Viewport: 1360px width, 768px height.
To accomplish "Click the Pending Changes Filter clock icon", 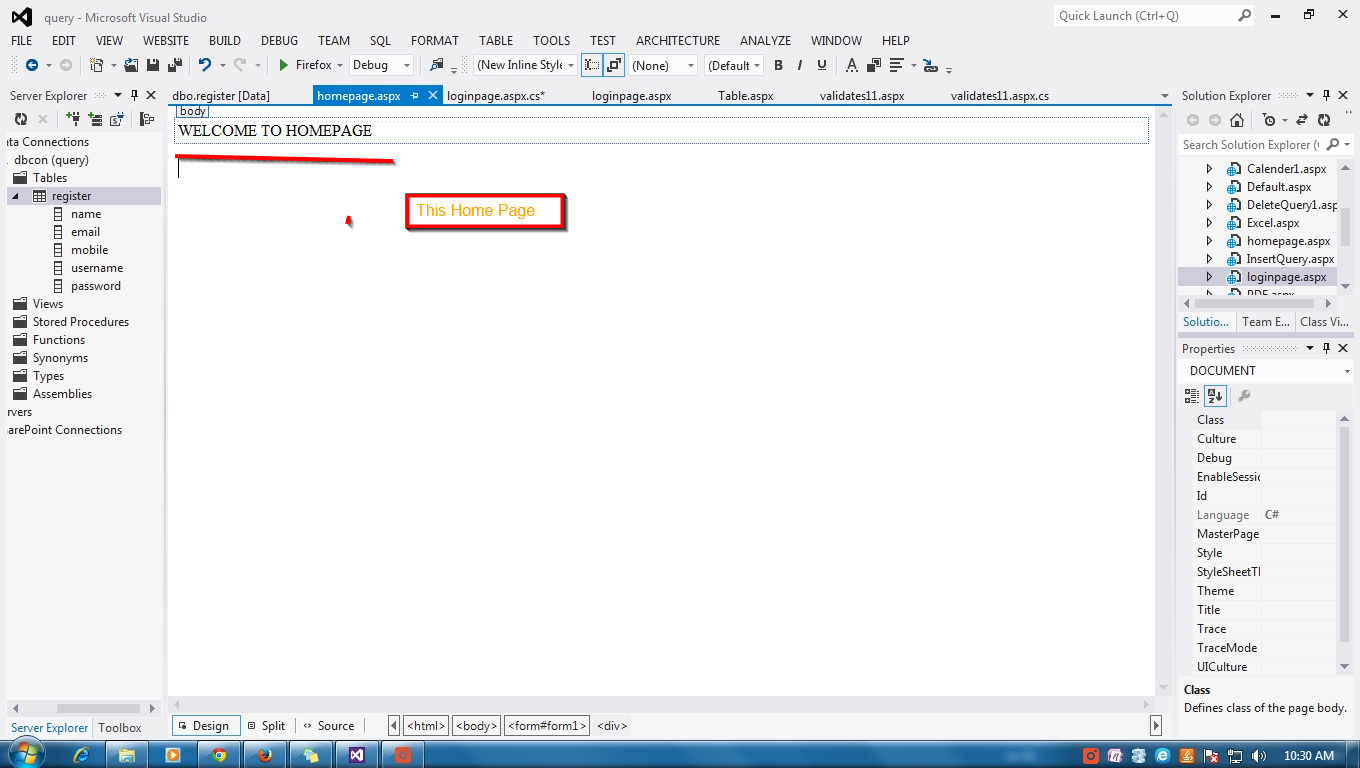I will point(1270,120).
